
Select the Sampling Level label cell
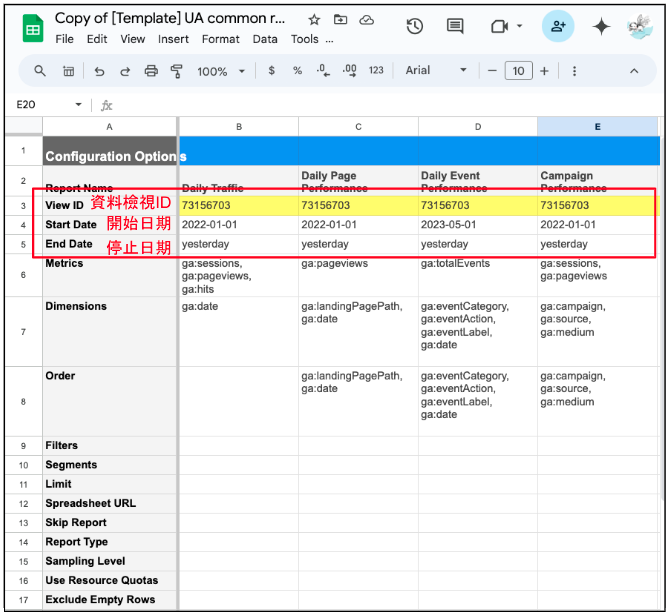click(x=109, y=561)
